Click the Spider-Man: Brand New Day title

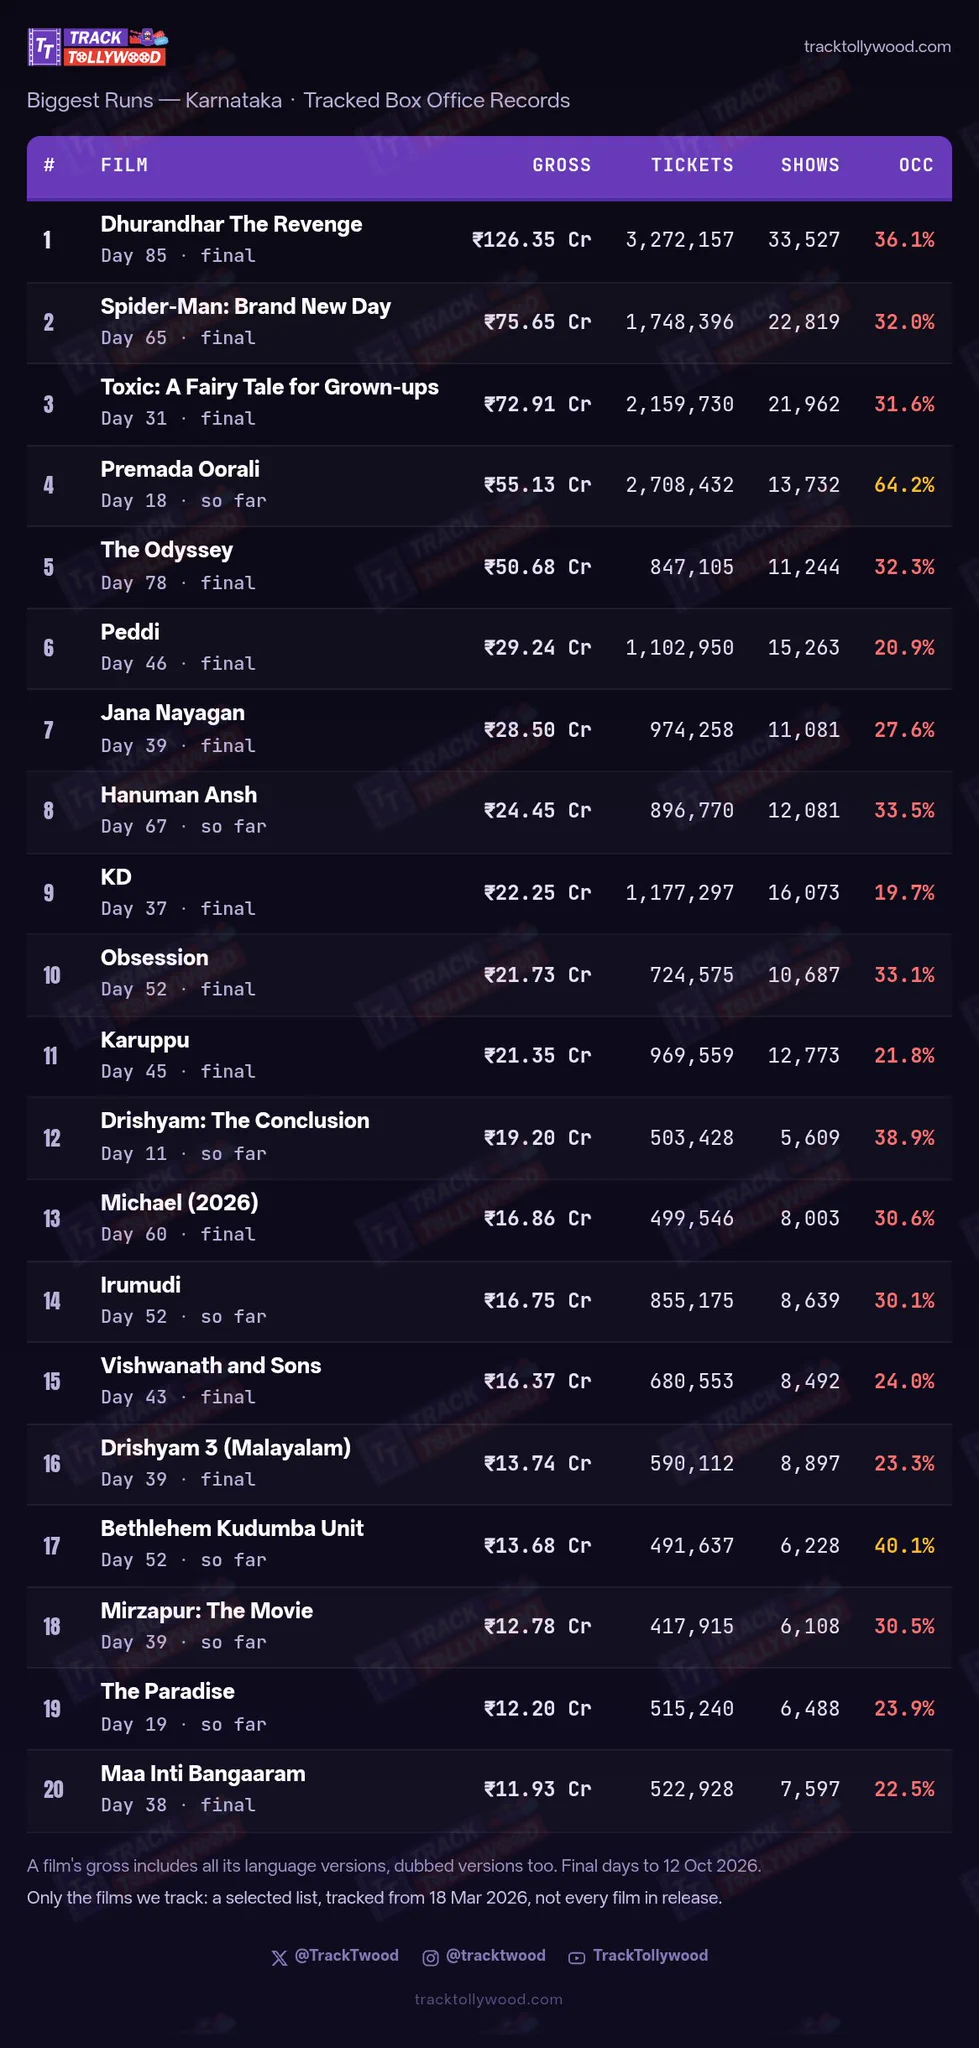click(246, 306)
